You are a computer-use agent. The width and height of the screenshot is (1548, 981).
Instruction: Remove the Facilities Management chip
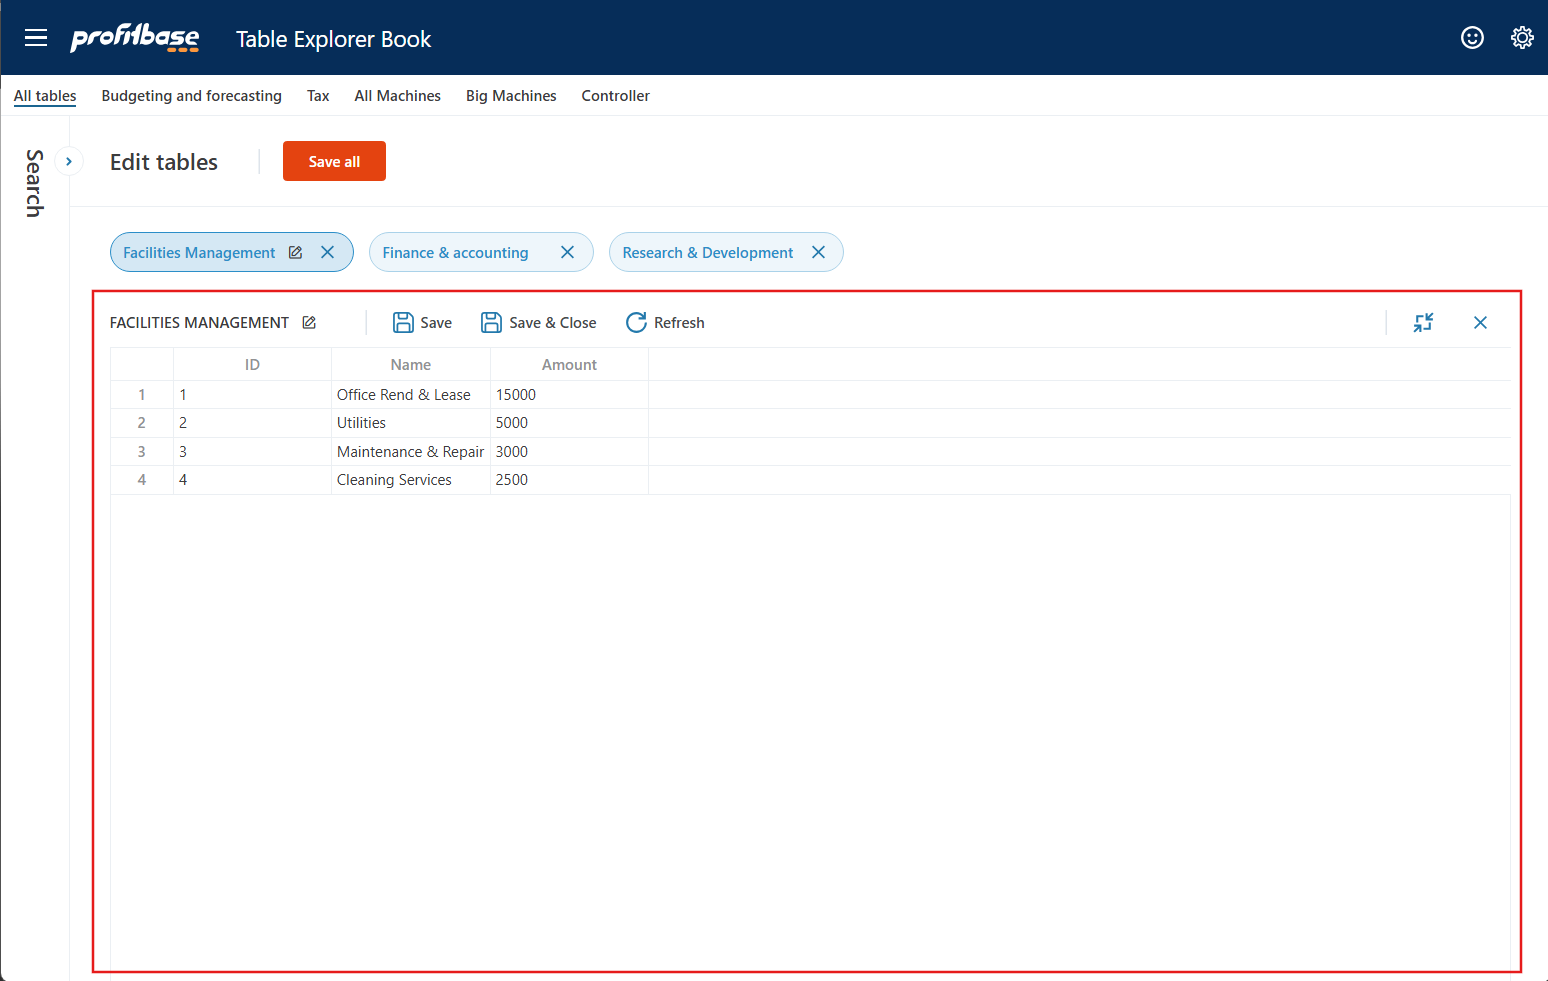point(327,253)
